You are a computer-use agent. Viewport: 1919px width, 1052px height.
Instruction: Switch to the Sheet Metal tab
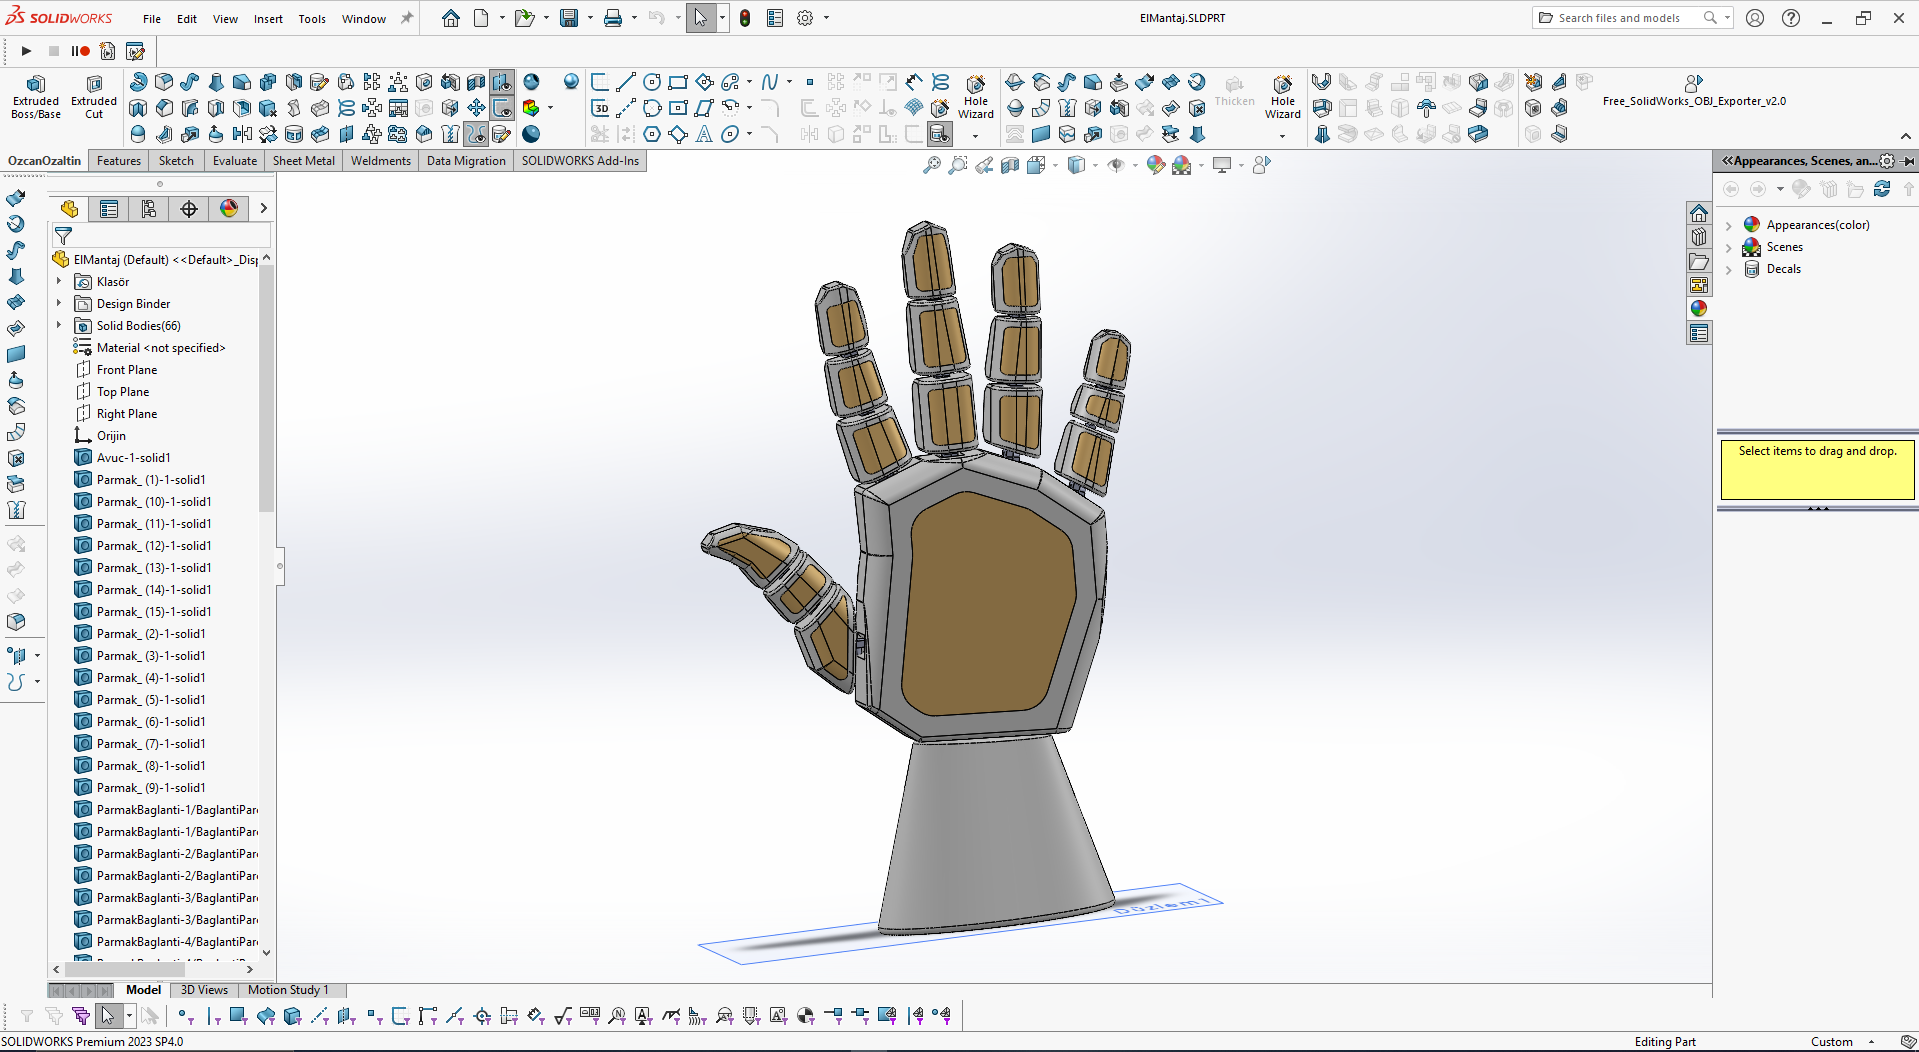[304, 161]
